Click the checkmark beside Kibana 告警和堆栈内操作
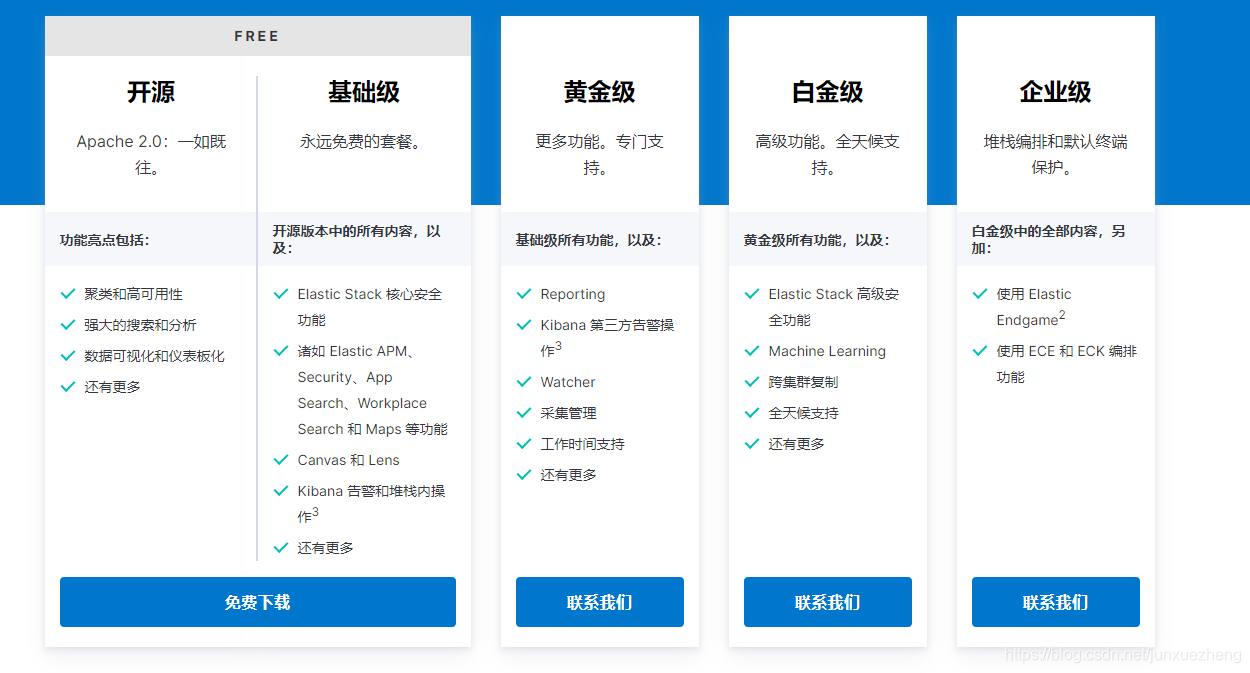The height and width of the screenshot is (673, 1250). [281, 491]
